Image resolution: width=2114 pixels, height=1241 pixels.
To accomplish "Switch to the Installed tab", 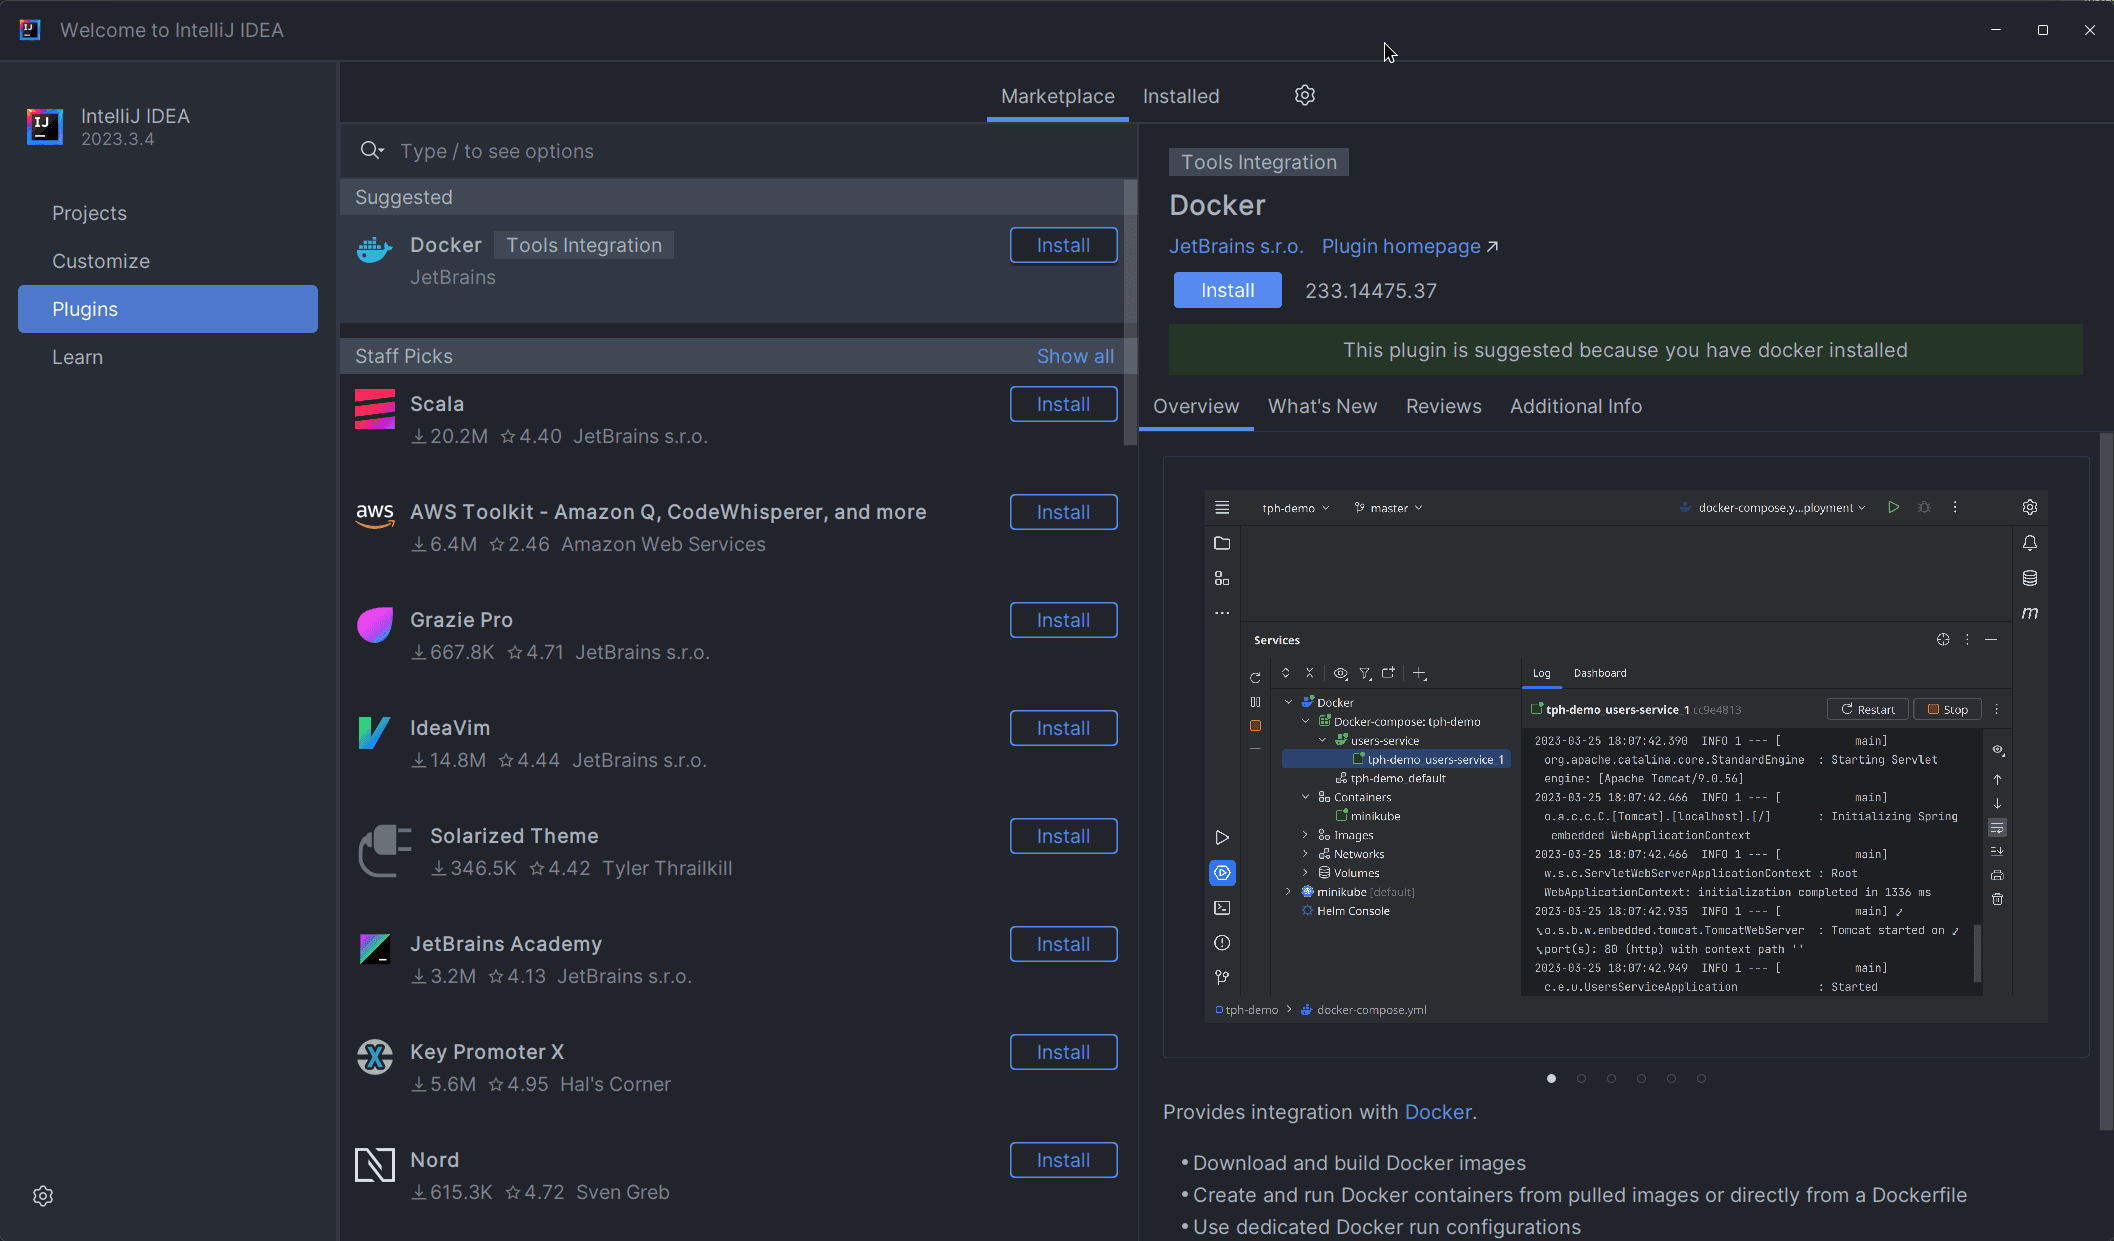I will 1181,96.
